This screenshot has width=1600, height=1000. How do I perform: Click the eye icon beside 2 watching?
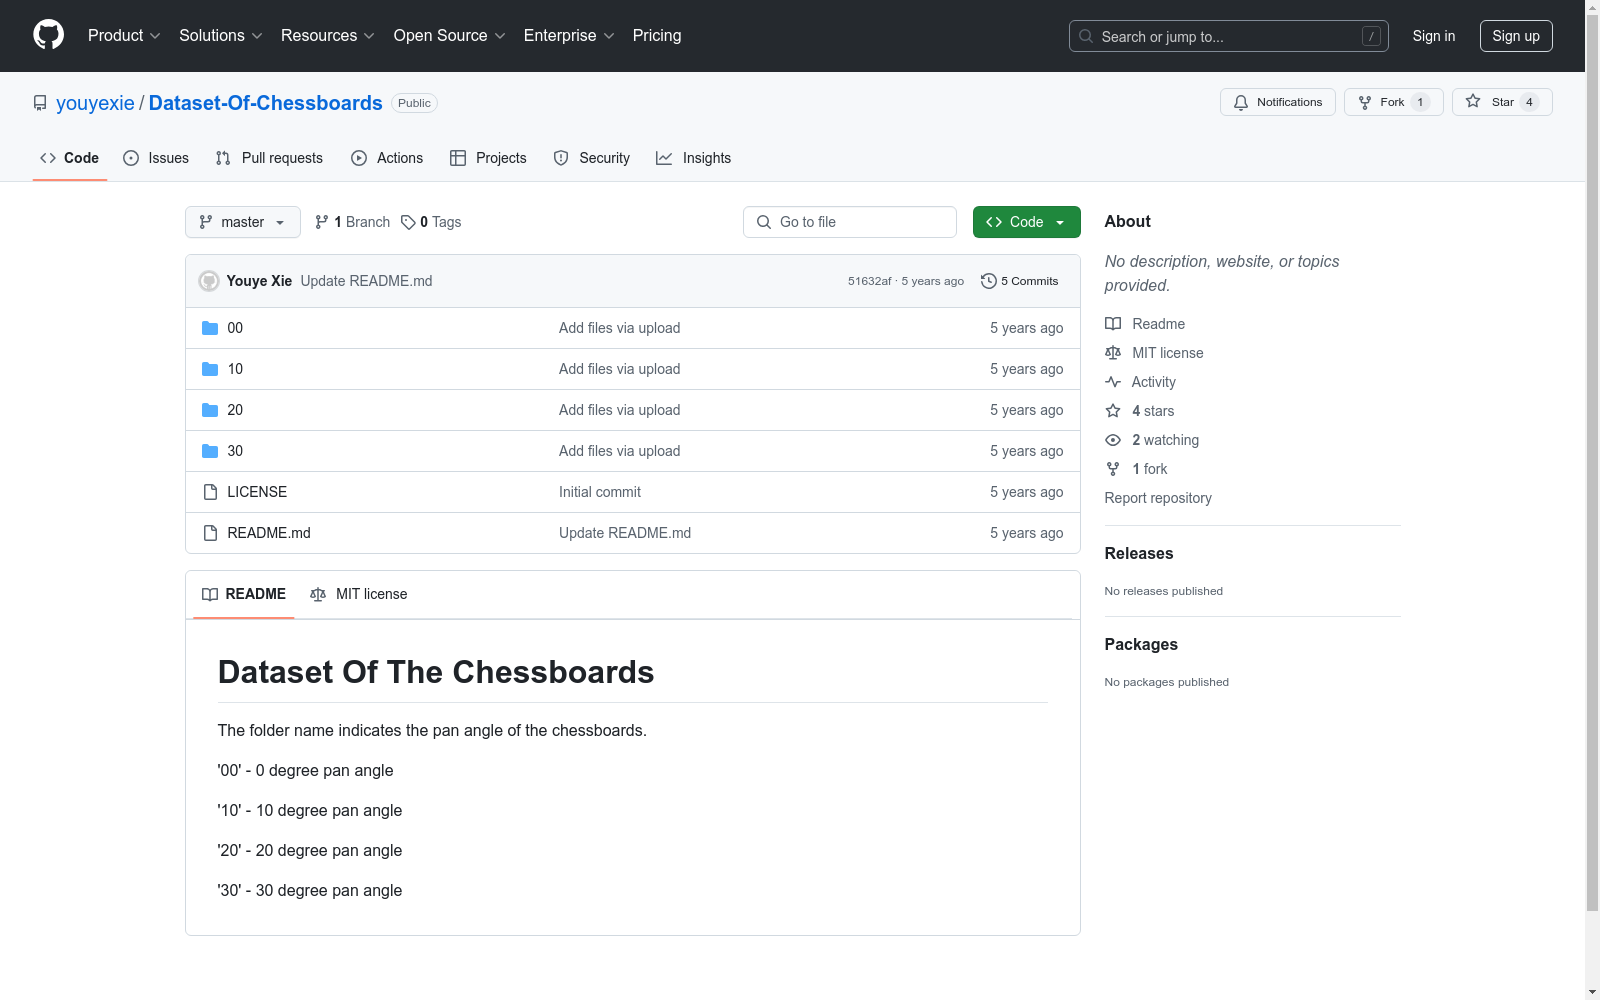click(1113, 440)
